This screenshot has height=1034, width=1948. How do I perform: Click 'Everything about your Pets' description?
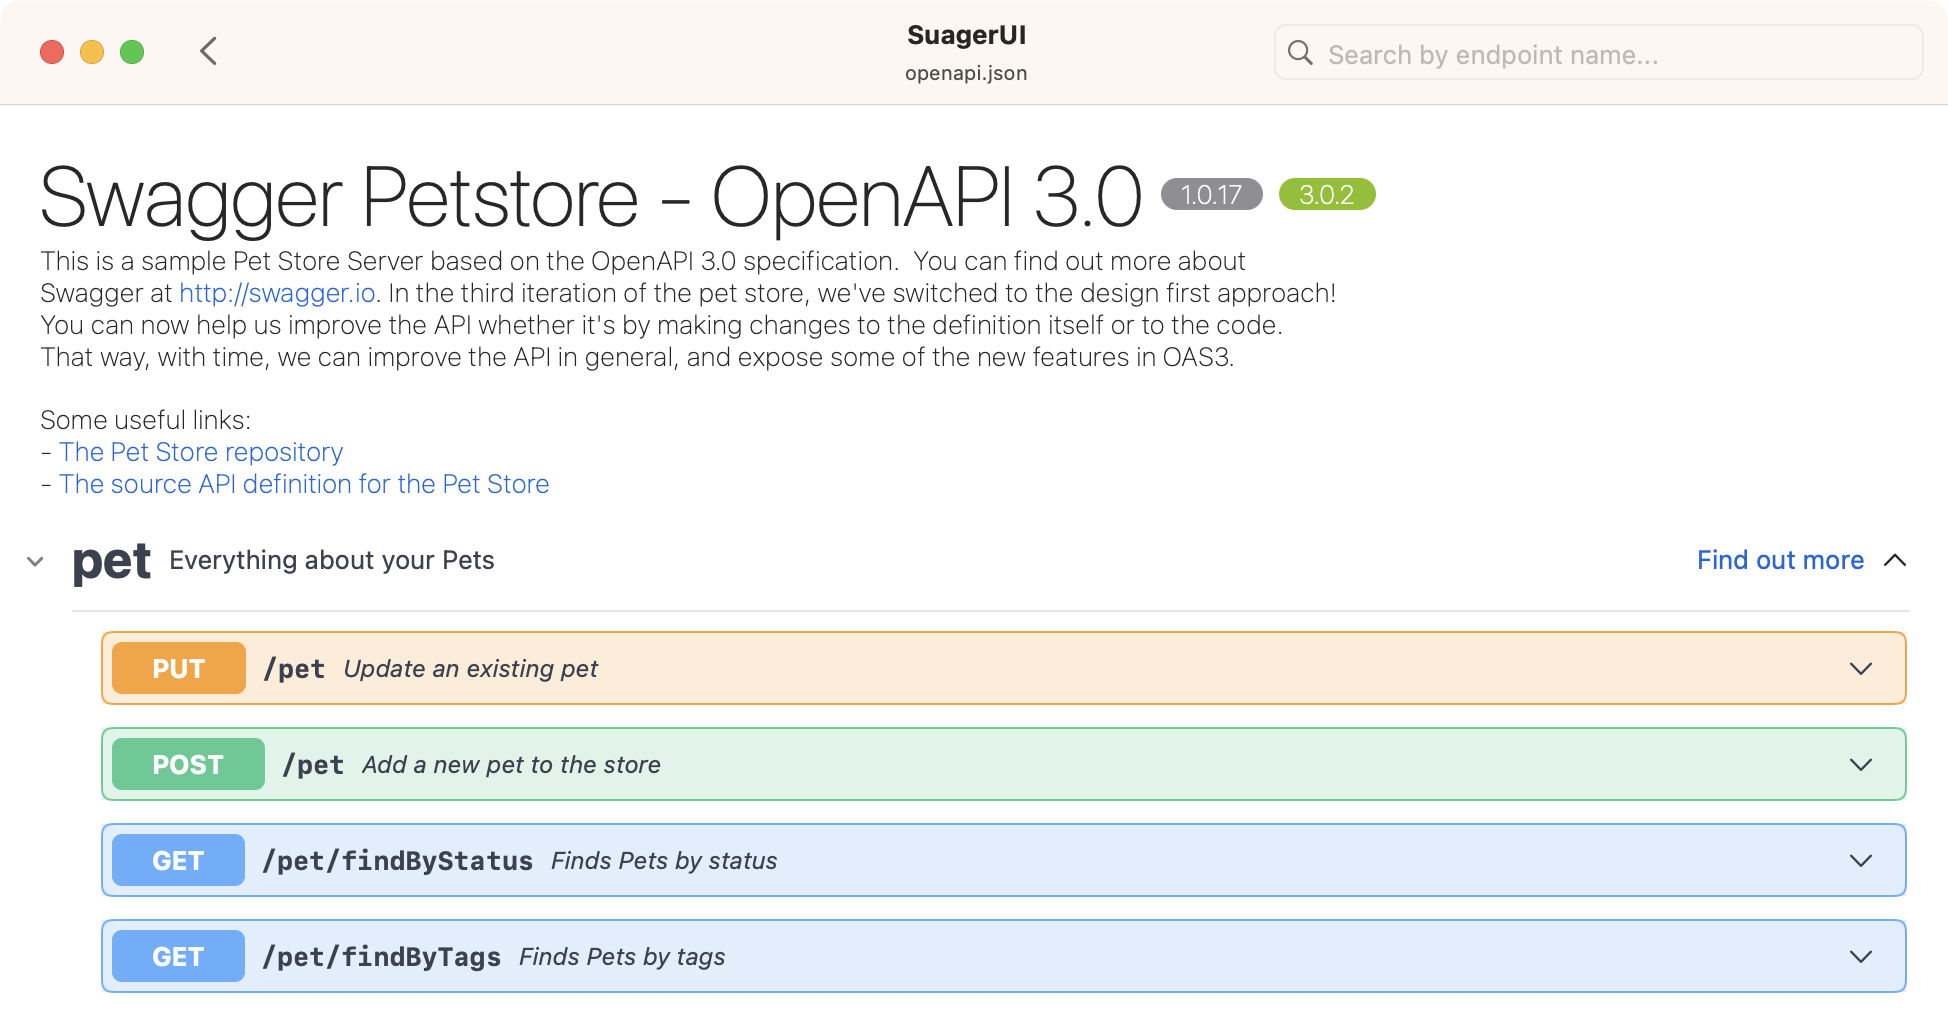(332, 560)
